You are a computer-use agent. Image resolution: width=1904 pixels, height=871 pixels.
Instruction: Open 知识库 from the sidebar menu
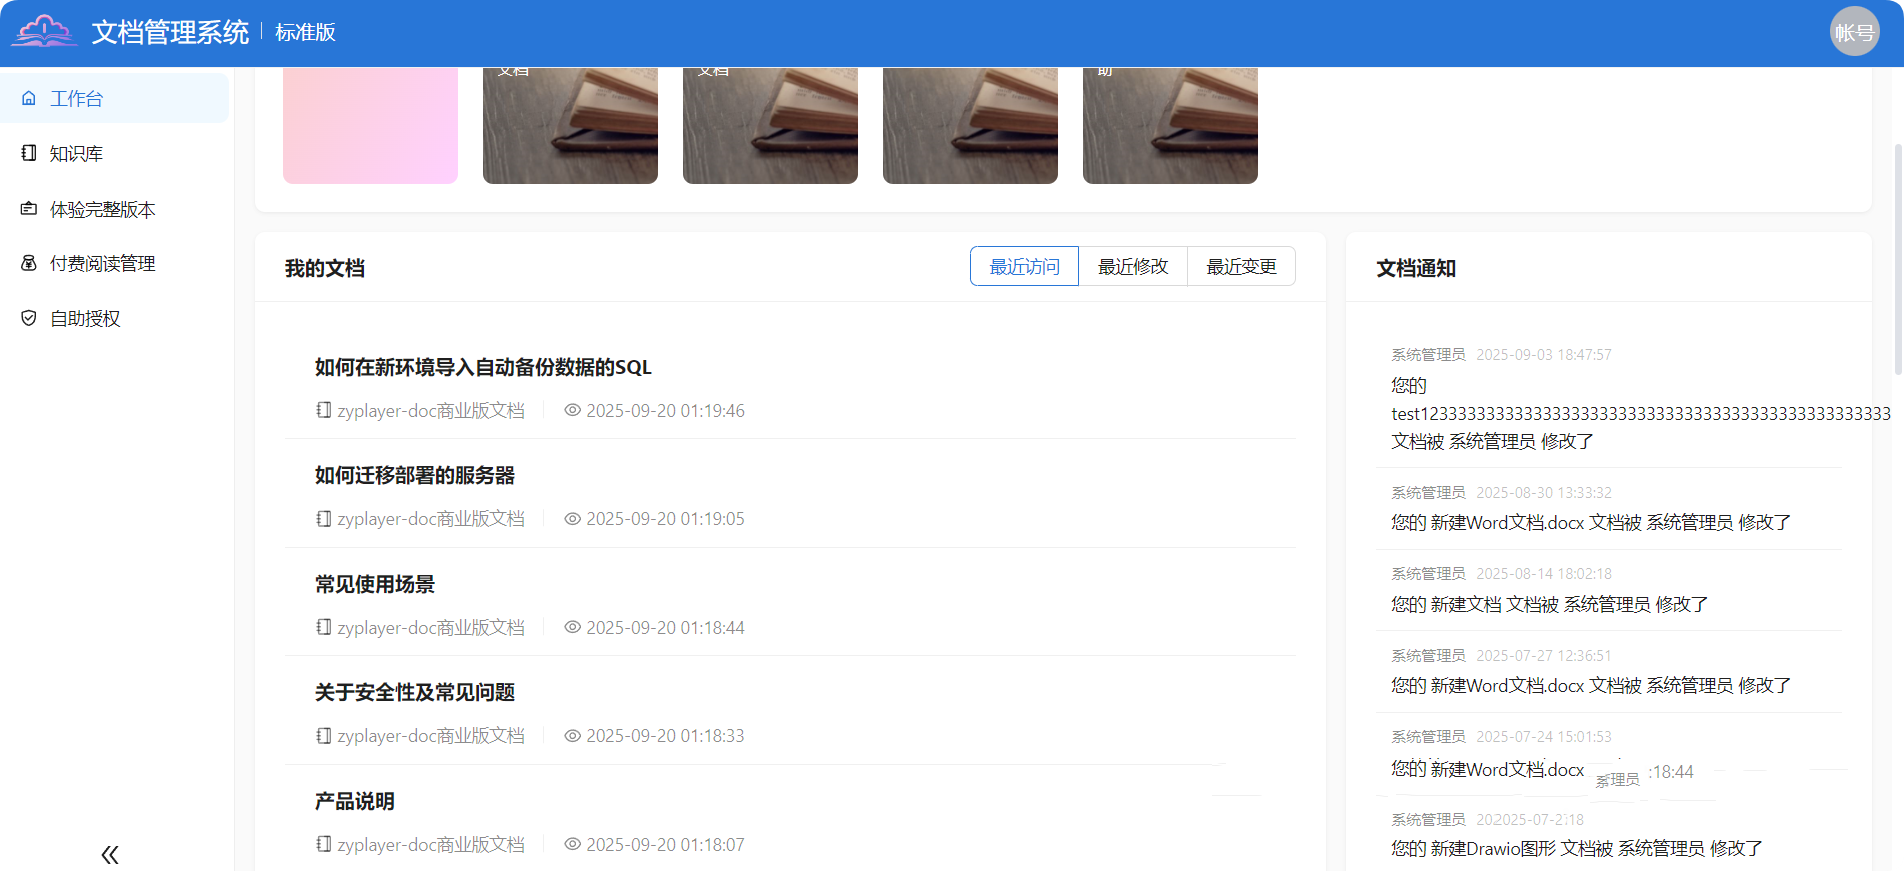(77, 153)
